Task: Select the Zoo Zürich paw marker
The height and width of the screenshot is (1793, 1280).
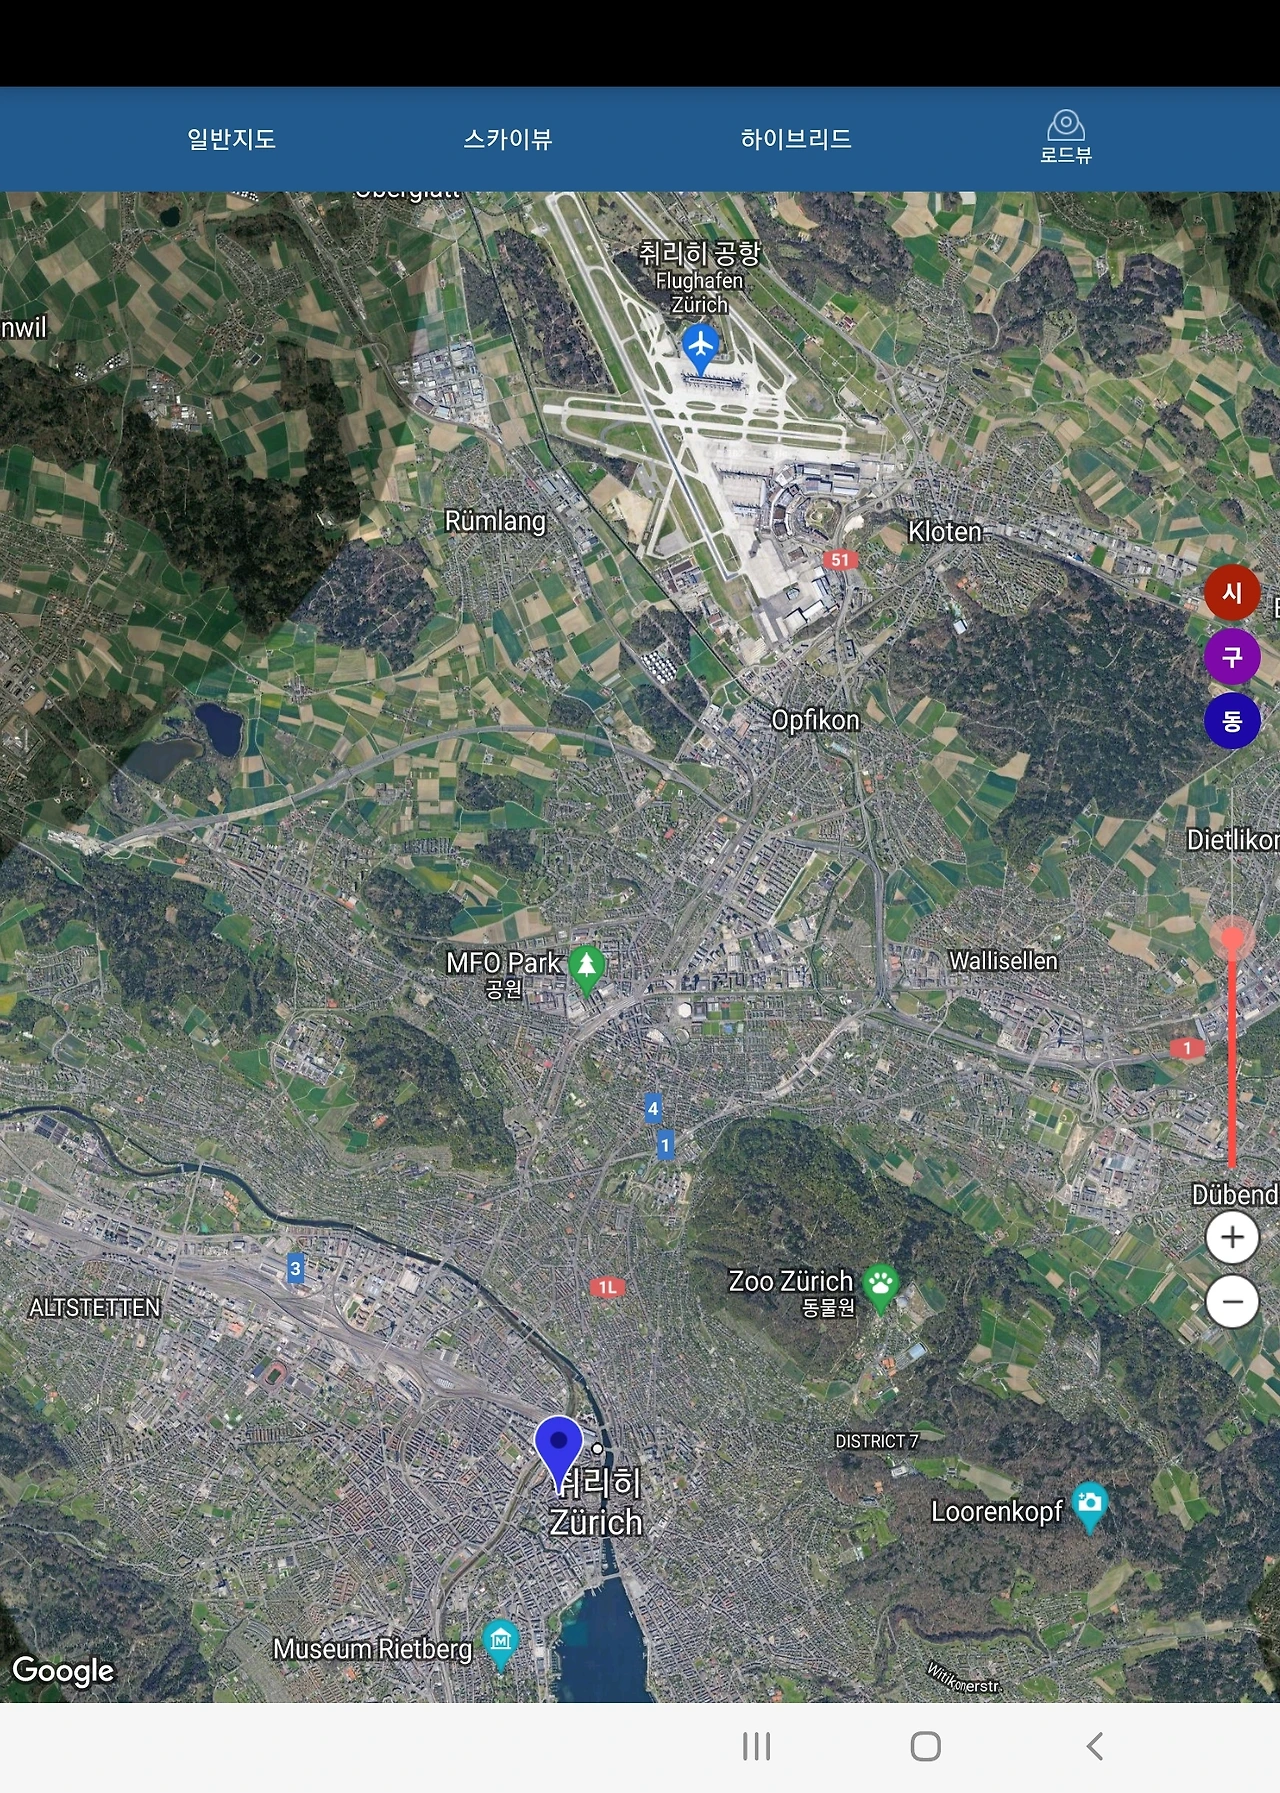Action: click(x=880, y=1288)
